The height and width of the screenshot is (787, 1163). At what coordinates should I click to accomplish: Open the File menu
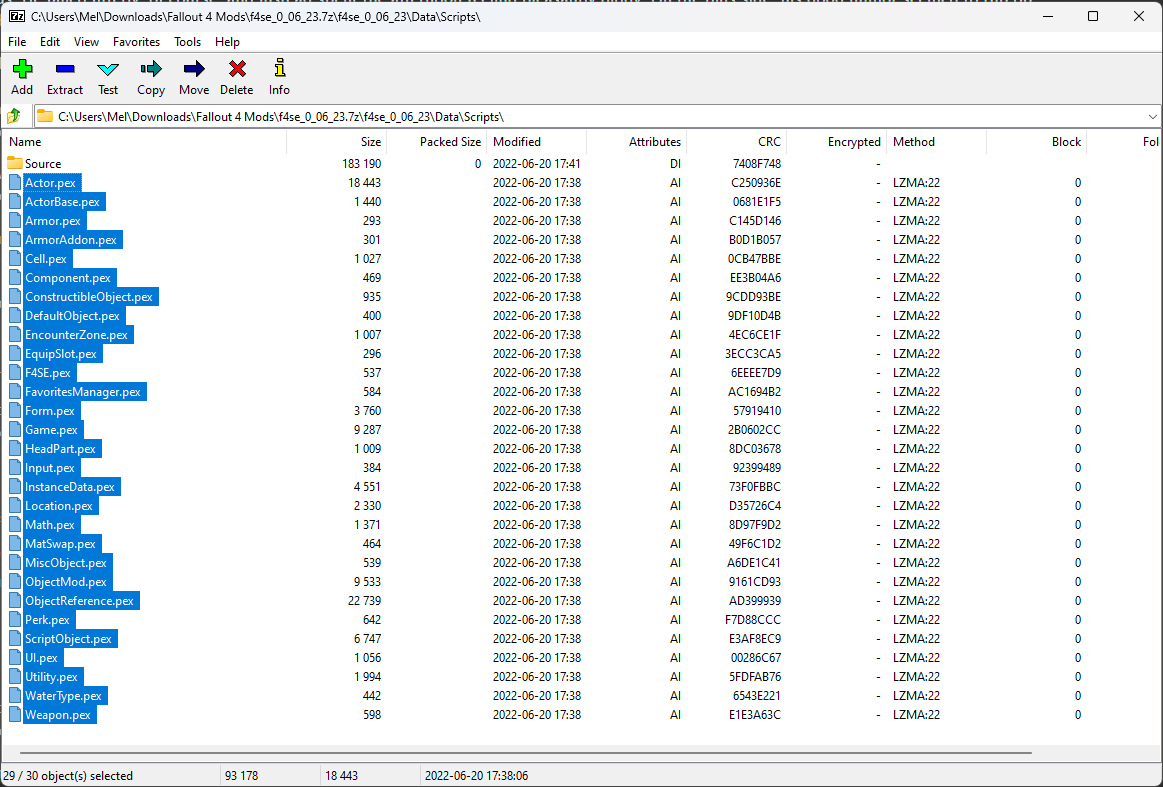(x=17, y=42)
